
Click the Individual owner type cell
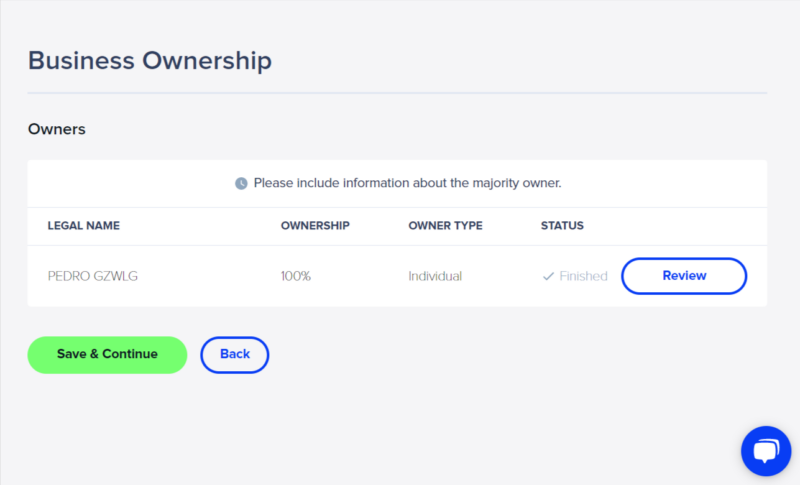click(x=435, y=276)
